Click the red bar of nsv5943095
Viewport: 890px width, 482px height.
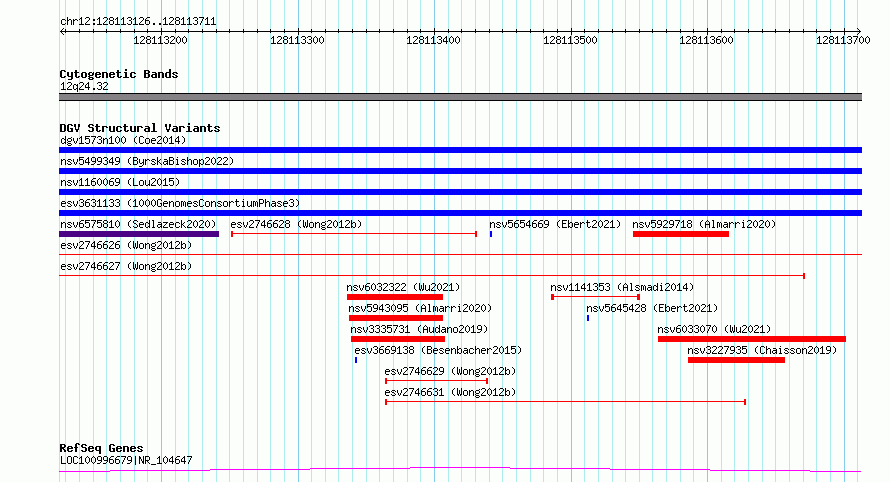tap(396, 318)
